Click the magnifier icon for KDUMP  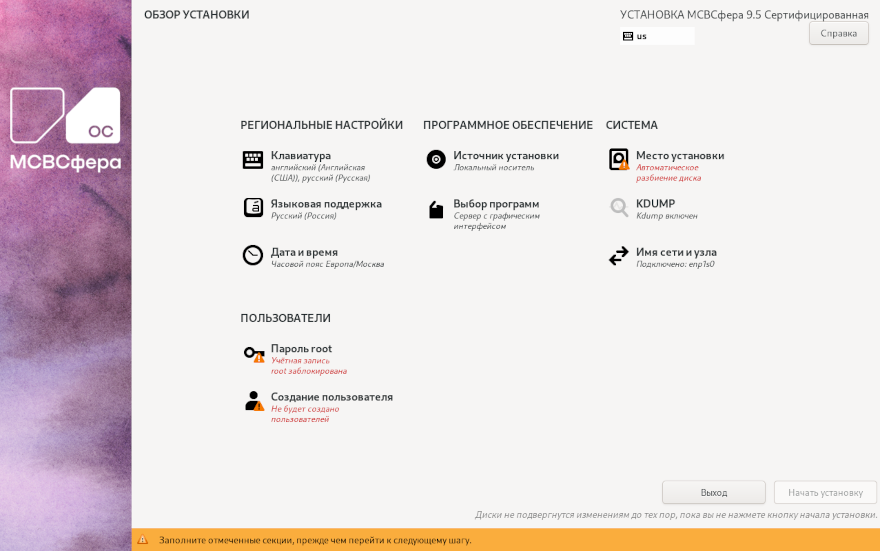[618, 208]
